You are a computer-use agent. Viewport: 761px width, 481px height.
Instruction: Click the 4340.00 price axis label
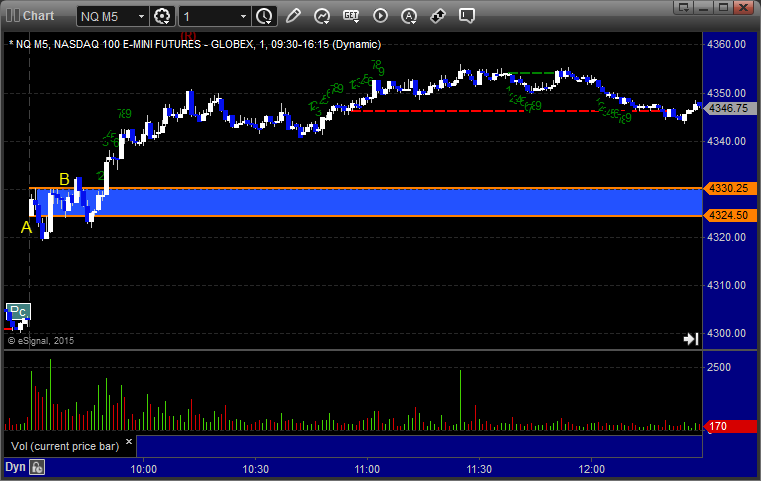point(727,141)
